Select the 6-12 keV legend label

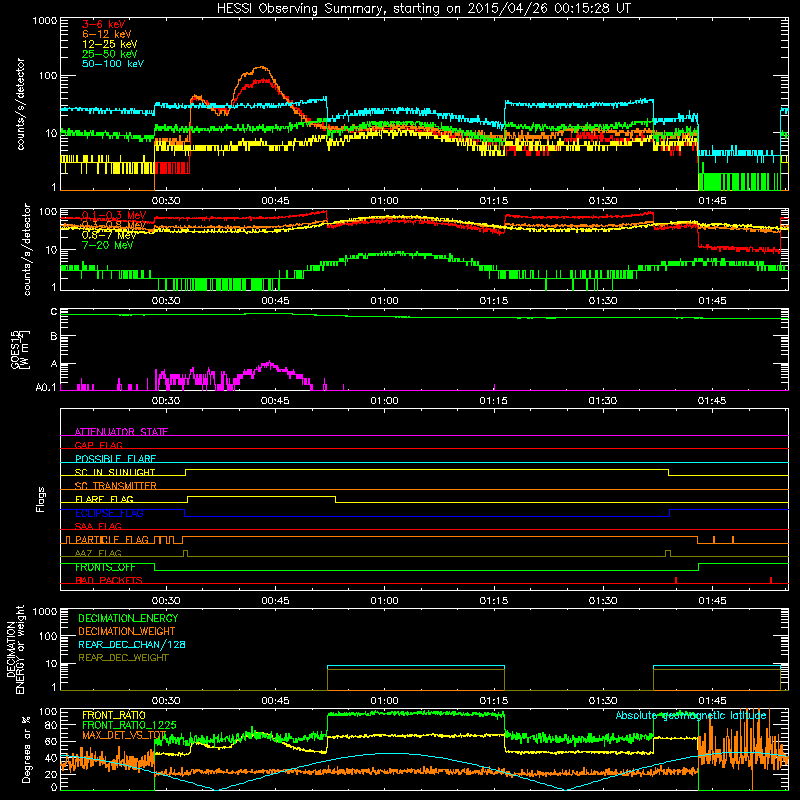tap(107, 34)
